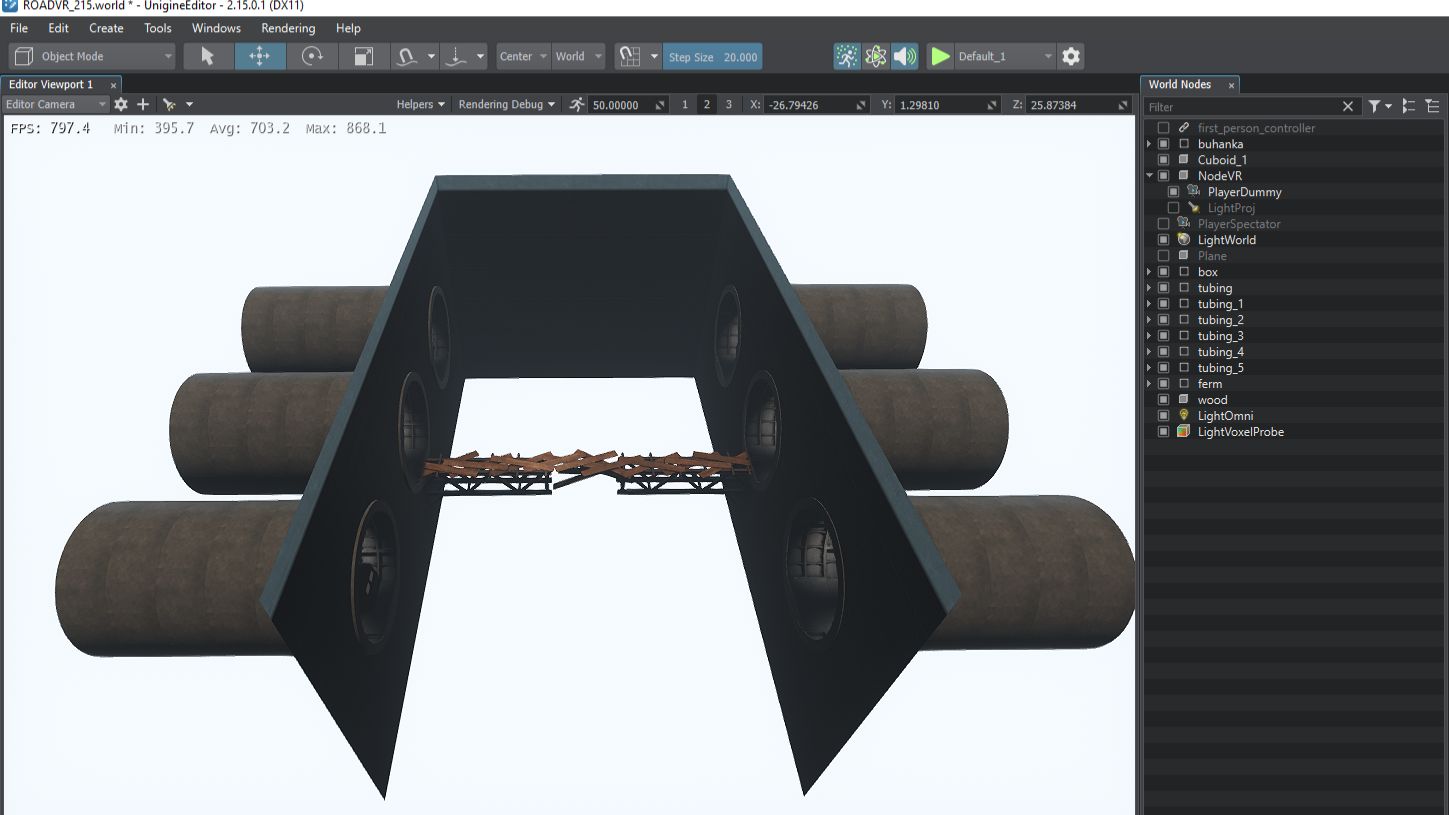Viewport: 1449px width, 815px height.
Task: Toggle the sound speaker icon
Action: click(x=905, y=56)
